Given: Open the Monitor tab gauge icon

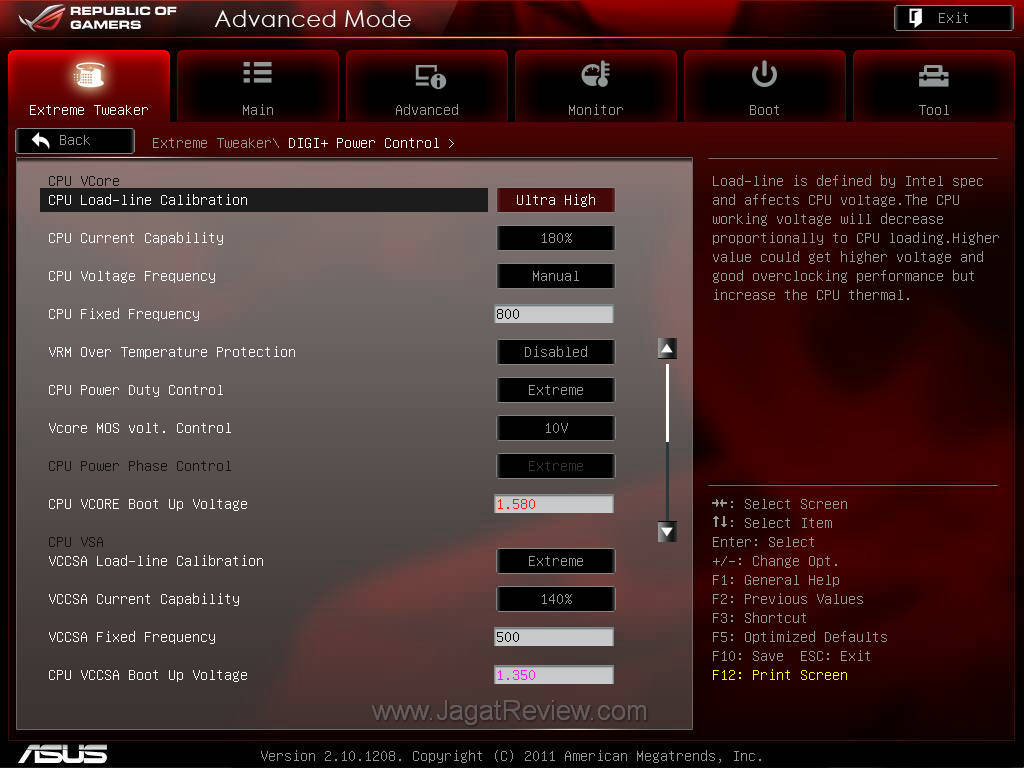Looking at the screenshot, I should (x=596, y=75).
